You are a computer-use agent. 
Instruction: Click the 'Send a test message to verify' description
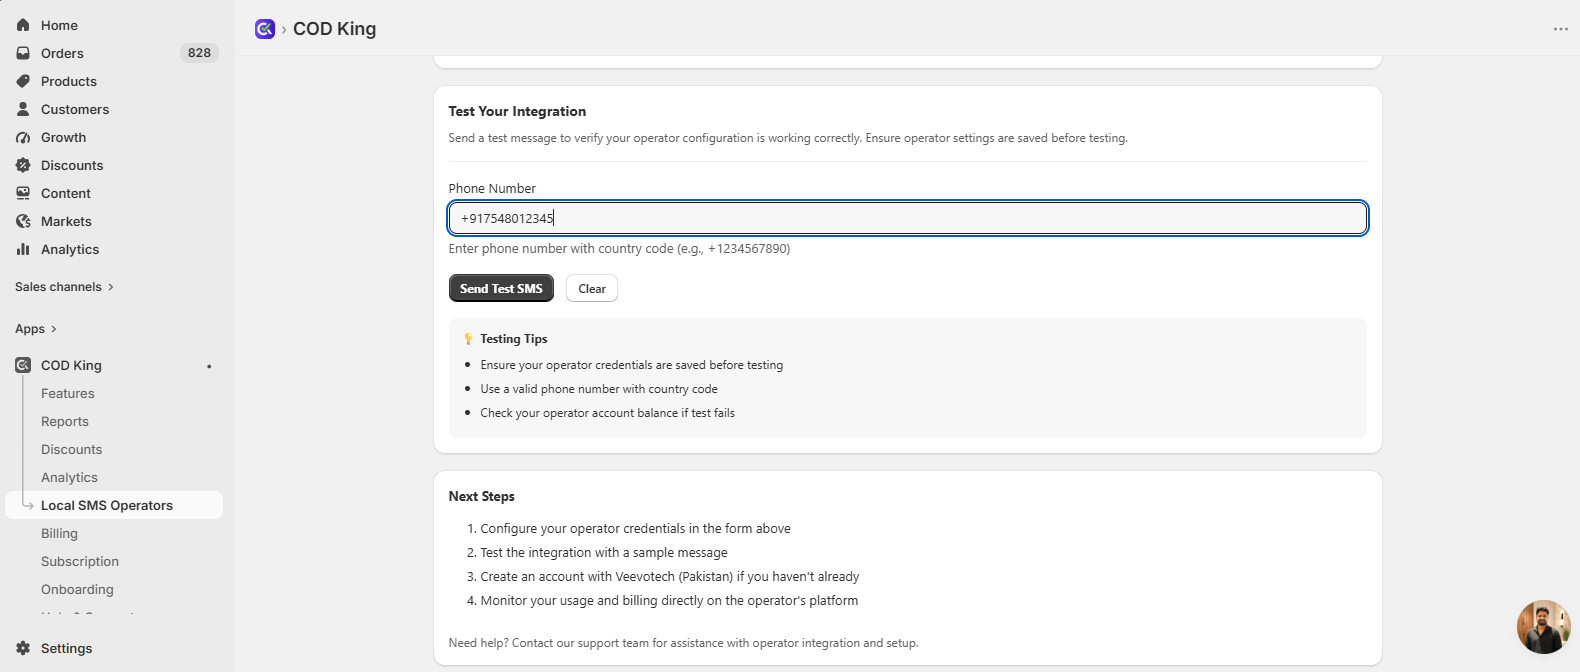788,138
